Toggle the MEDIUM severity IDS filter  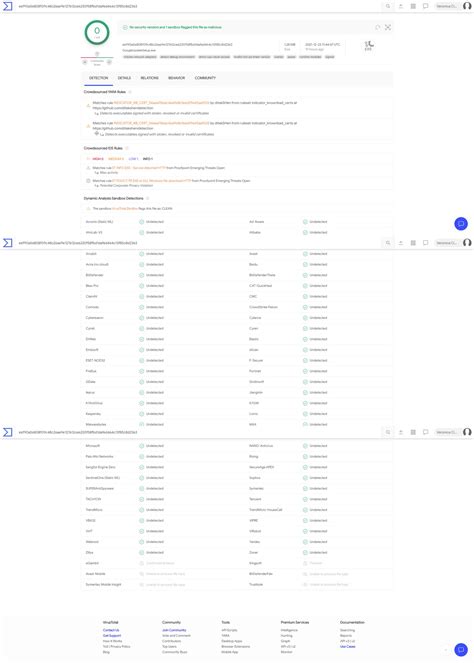(116, 159)
